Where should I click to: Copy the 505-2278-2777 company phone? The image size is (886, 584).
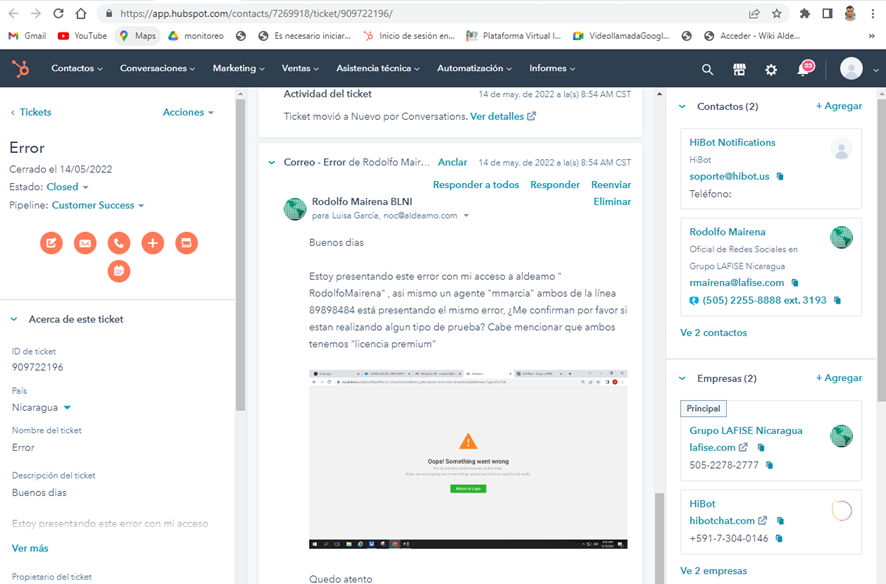tap(769, 465)
